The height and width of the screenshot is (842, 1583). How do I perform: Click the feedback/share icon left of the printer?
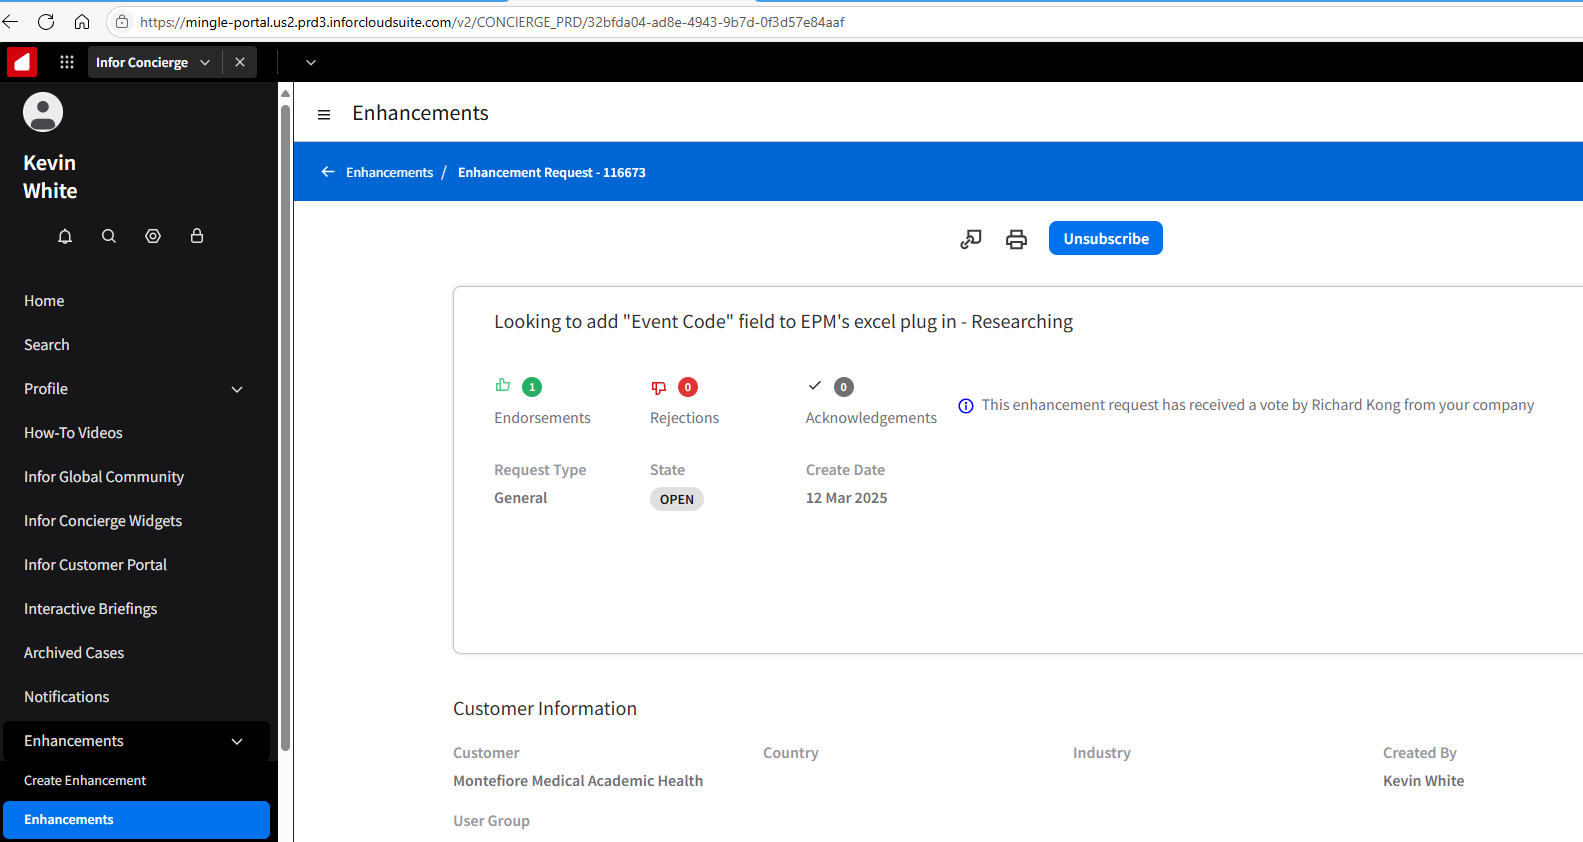point(971,239)
